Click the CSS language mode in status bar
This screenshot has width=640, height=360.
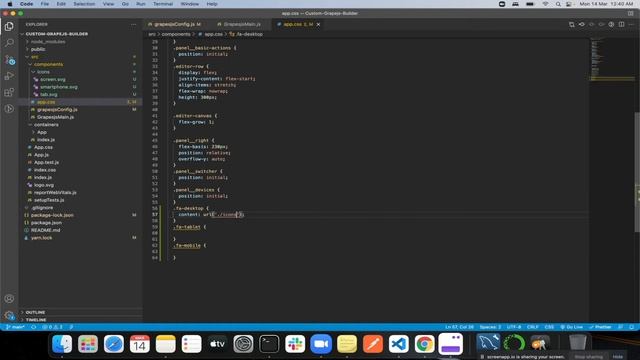click(x=549, y=327)
